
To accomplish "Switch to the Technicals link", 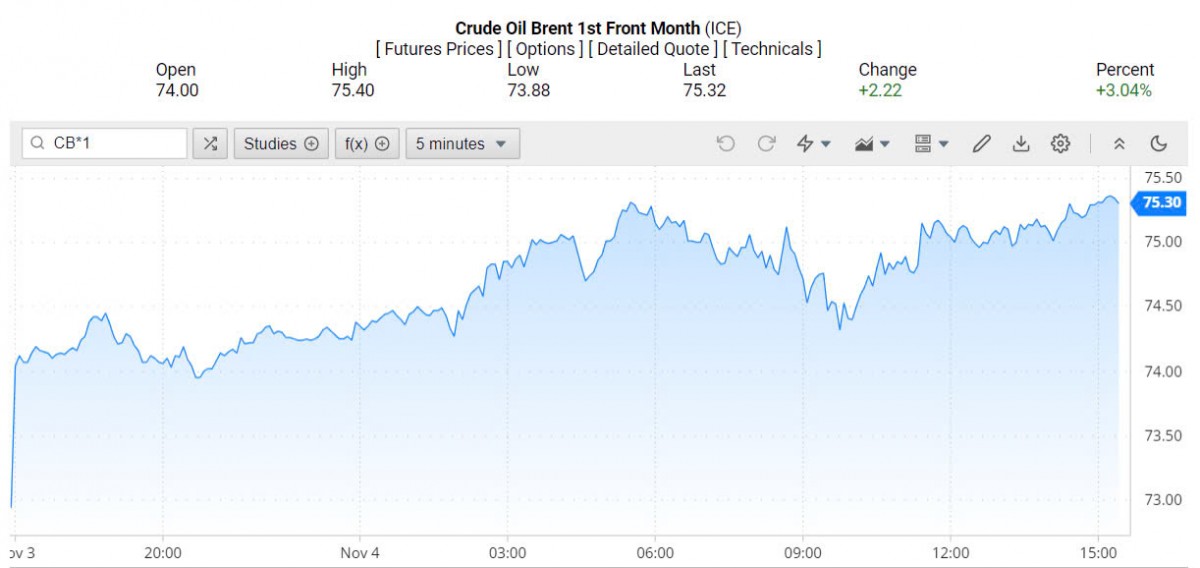I will pos(771,48).
